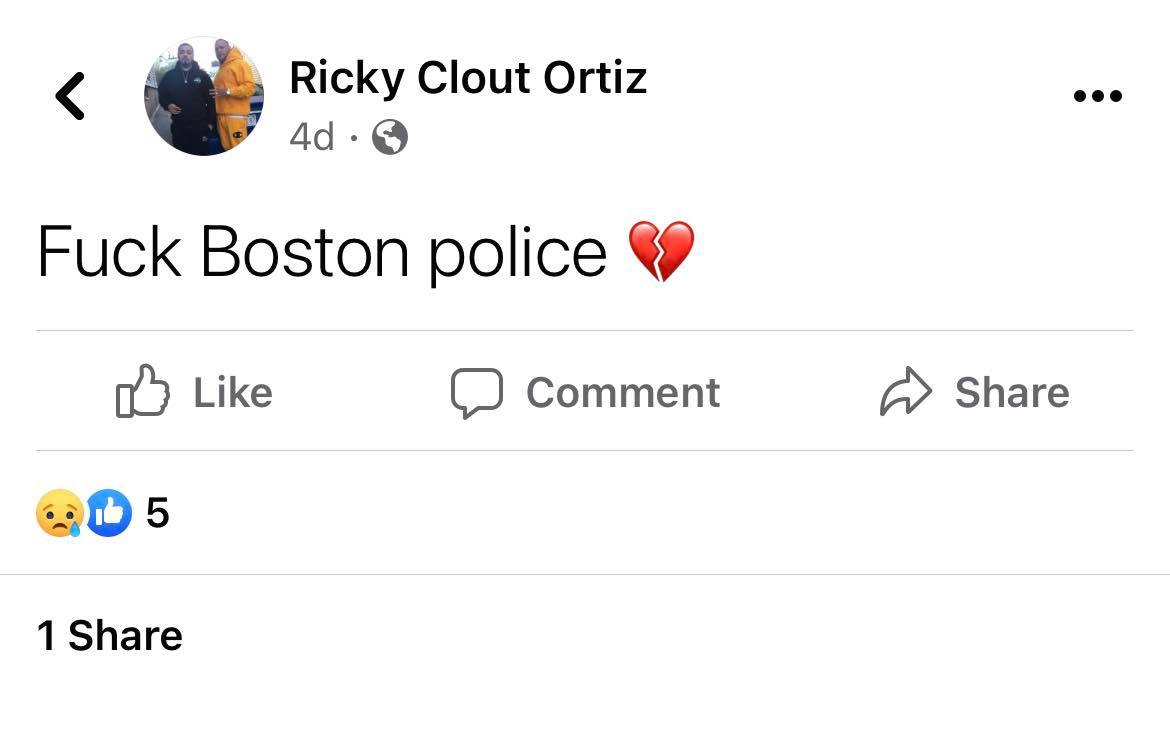Viewport: 1170px width, 732px height.
Task: Tap the broken heart emoji in post
Action: pyautogui.click(x=661, y=251)
